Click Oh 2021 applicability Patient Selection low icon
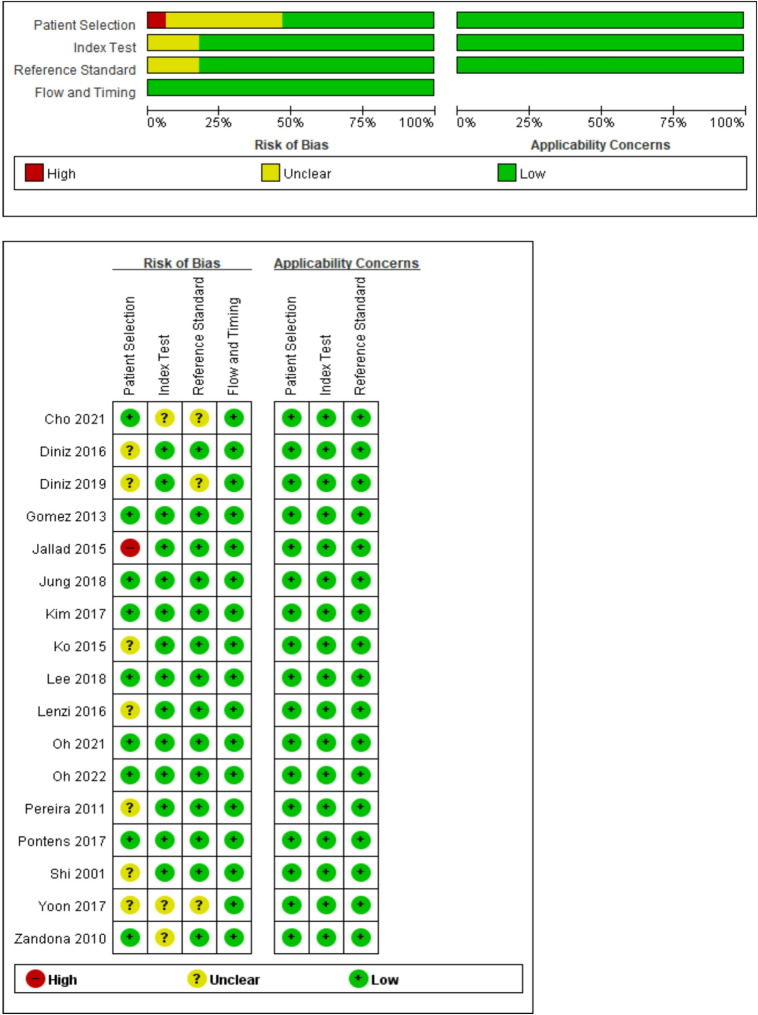 point(291,742)
